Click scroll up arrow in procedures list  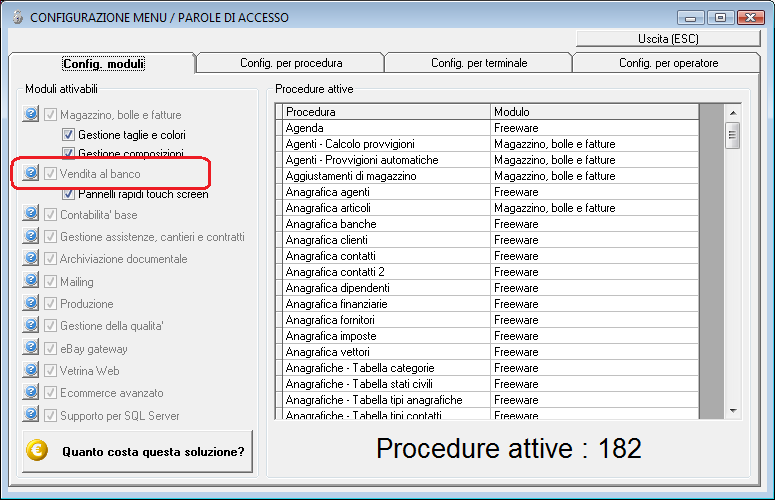[732, 113]
